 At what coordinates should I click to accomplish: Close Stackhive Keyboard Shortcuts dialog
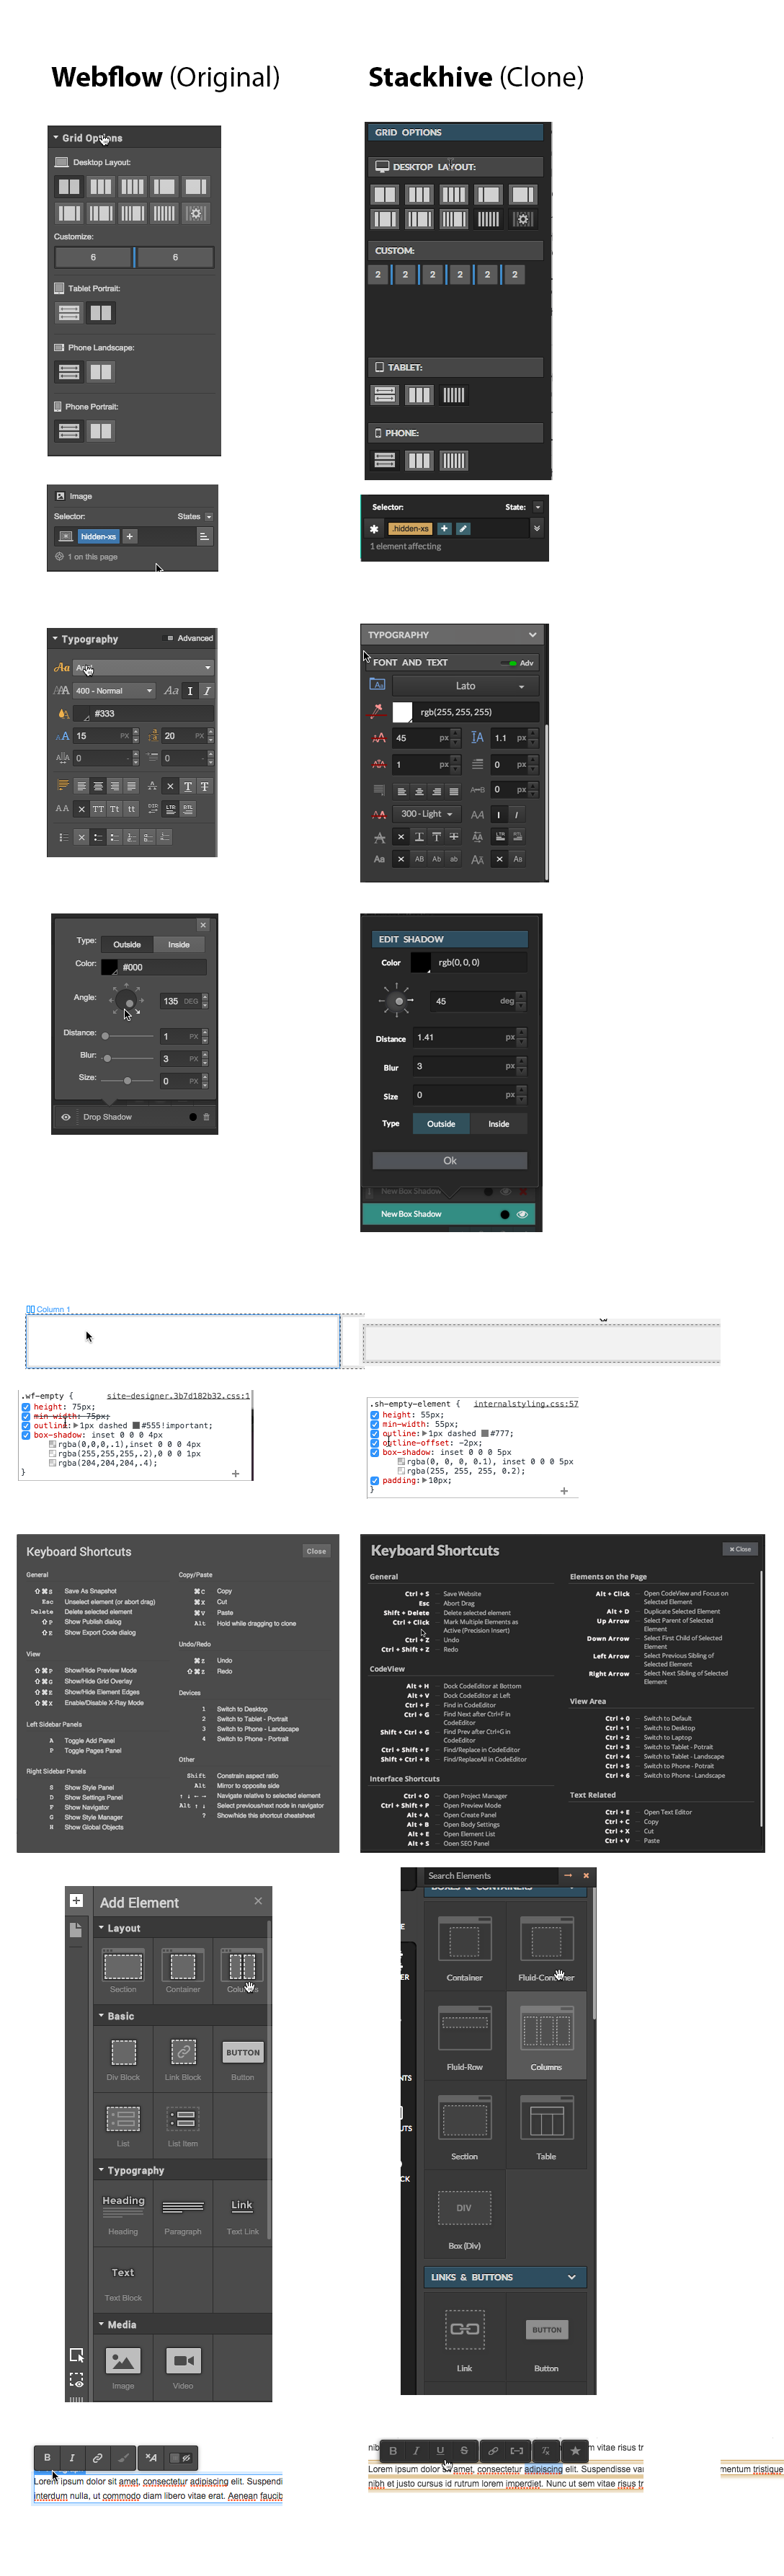coord(740,1549)
